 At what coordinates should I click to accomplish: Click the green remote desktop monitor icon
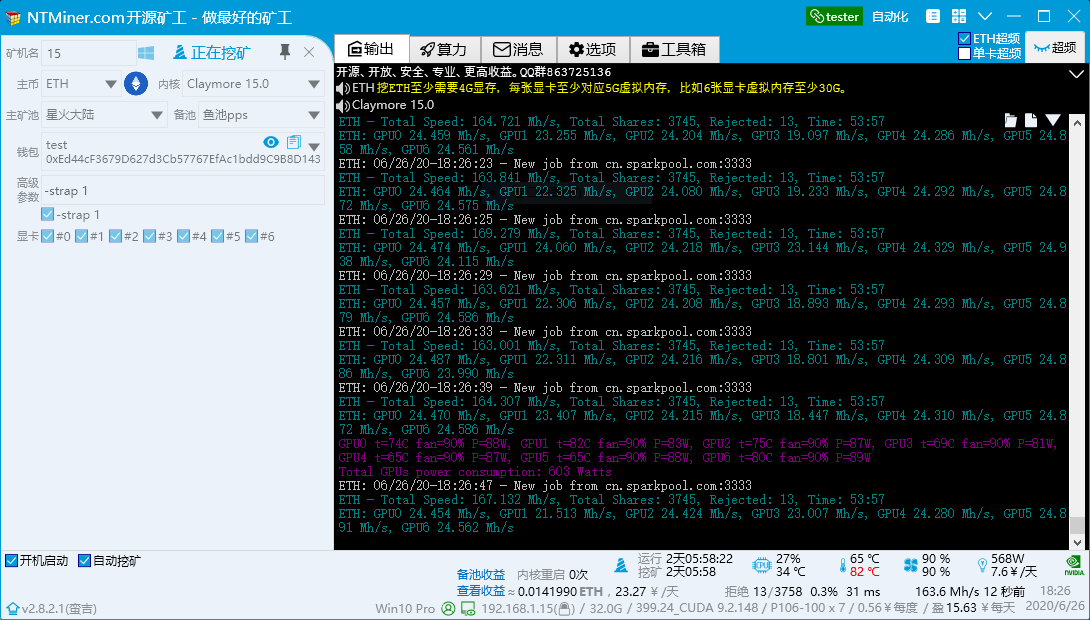pos(469,610)
